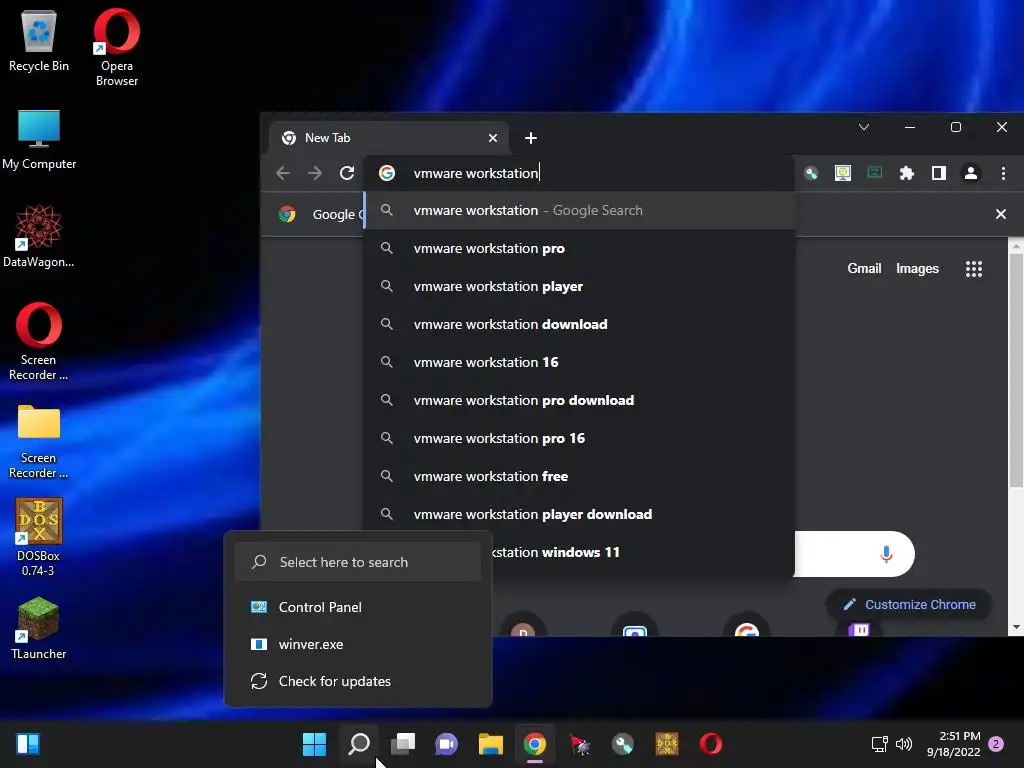
Task: Launch TLauncher from the desktop
Action: click(x=39, y=628)
